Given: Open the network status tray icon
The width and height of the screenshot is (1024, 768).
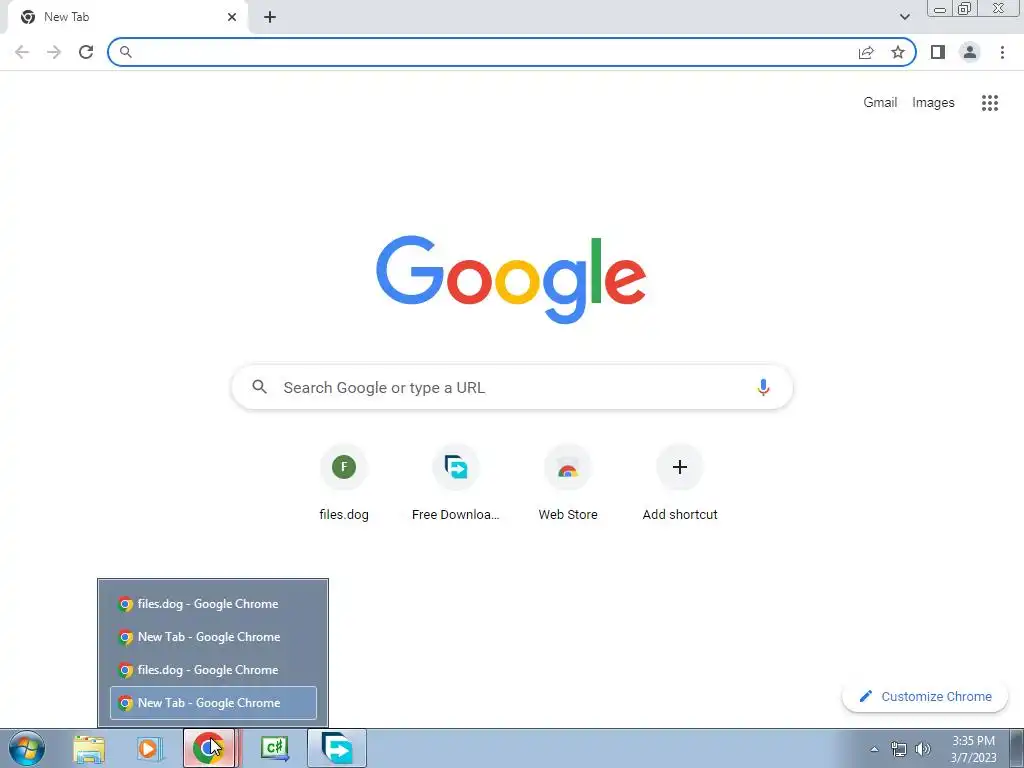Looking at the screenshot, I should pyautogui.click(x=899, y=749).
